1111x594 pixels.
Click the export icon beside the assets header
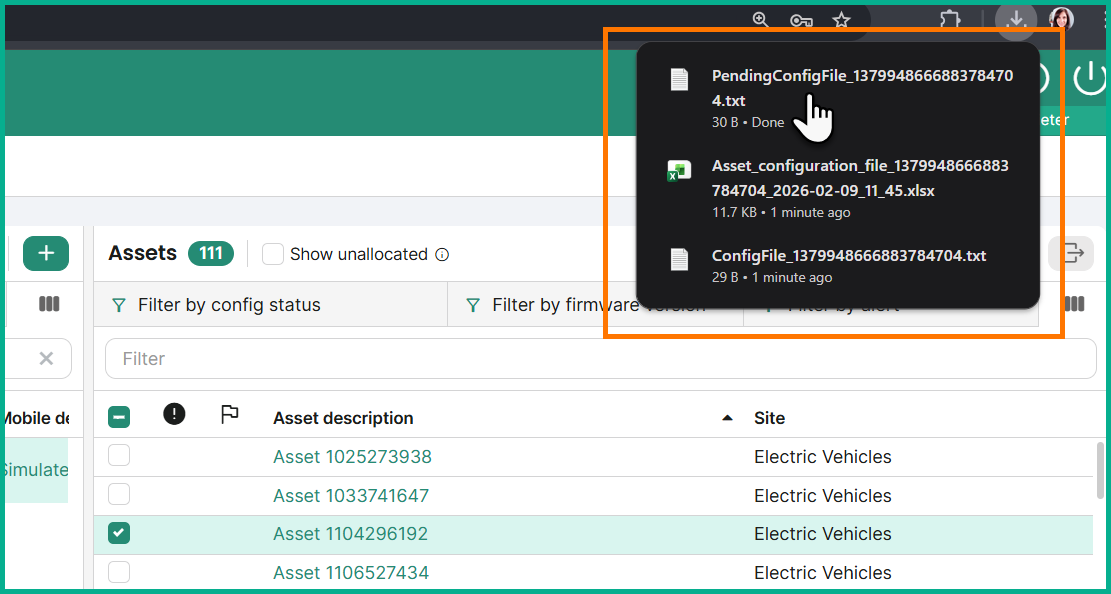pos(1072,254)
